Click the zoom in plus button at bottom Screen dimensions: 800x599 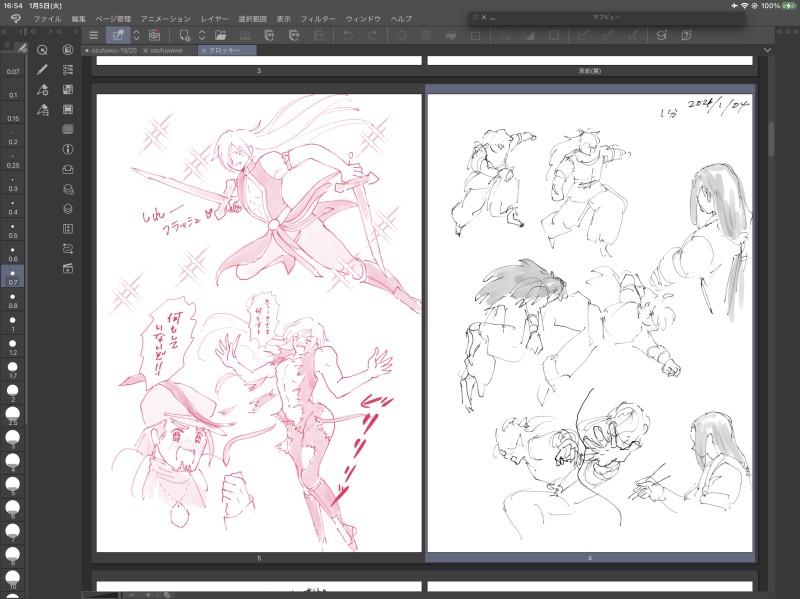148,595
